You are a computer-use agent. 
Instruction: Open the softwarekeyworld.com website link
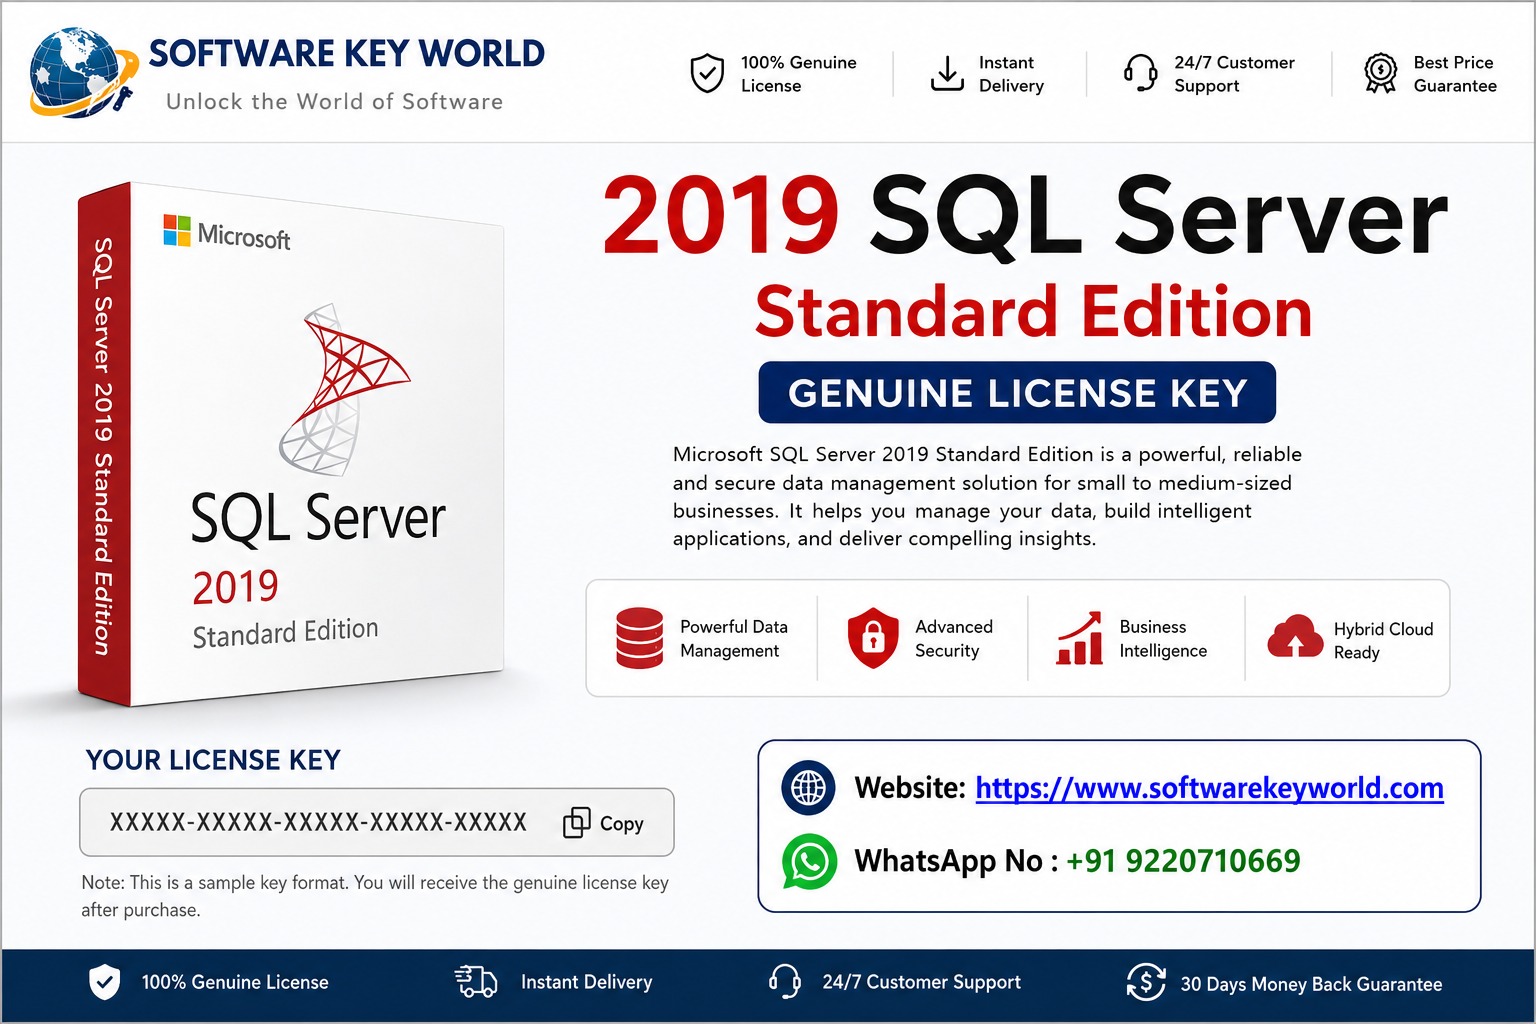(1209, 788)
